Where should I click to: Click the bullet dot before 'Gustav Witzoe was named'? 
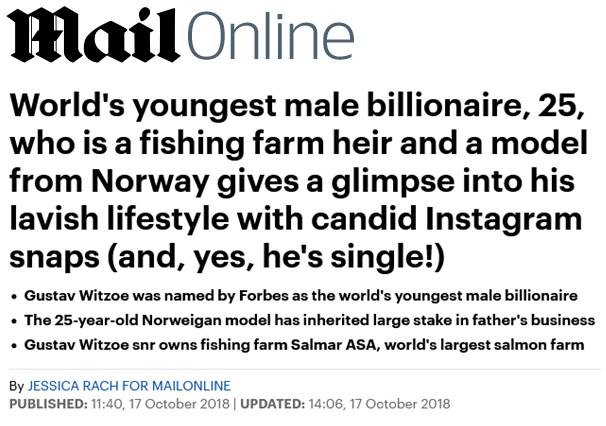click(x=11, y=298)
